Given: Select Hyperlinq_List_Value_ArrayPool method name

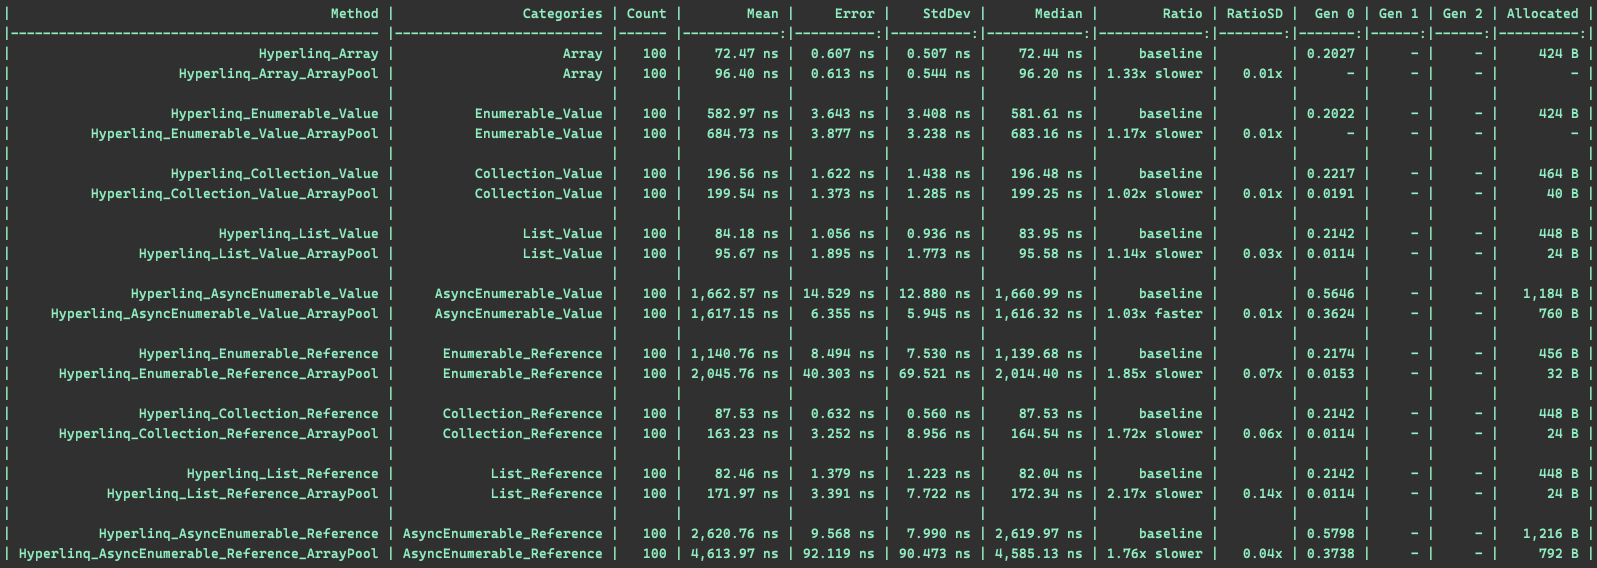Looking at the screenshot, I should [x=259, y=254].
